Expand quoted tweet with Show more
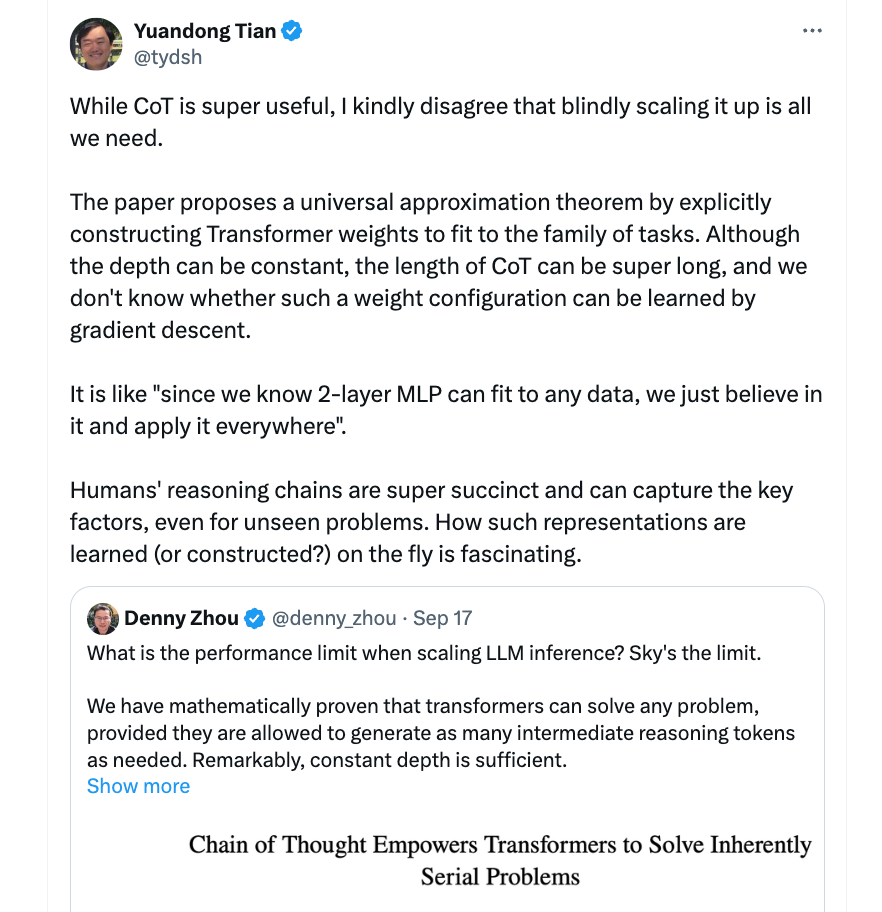Screen dimensions: 882x912 [138, 786]
